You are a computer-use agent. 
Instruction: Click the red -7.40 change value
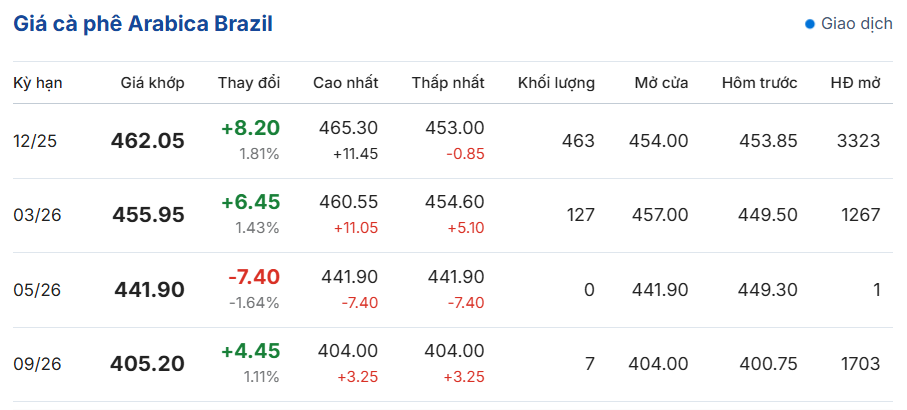click(253, 277)
